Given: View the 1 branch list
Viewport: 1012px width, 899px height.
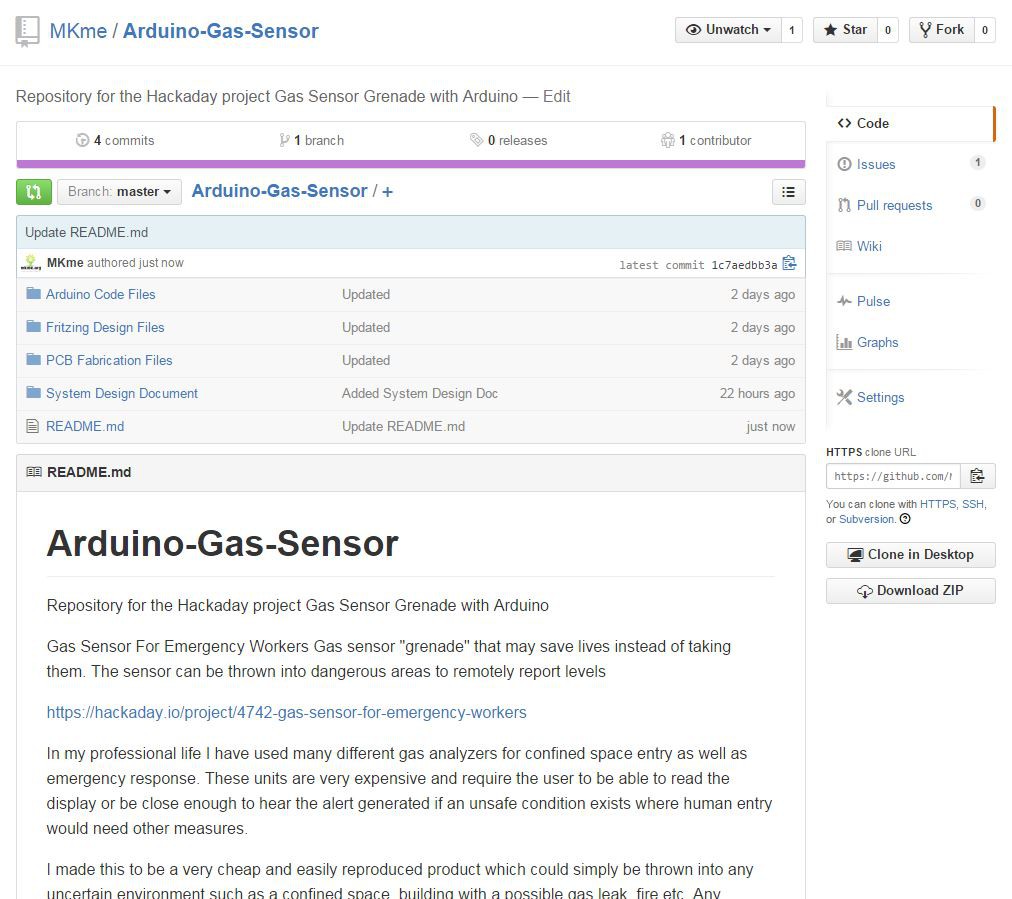Looking at the screenshot, I should tap(311, 140).
